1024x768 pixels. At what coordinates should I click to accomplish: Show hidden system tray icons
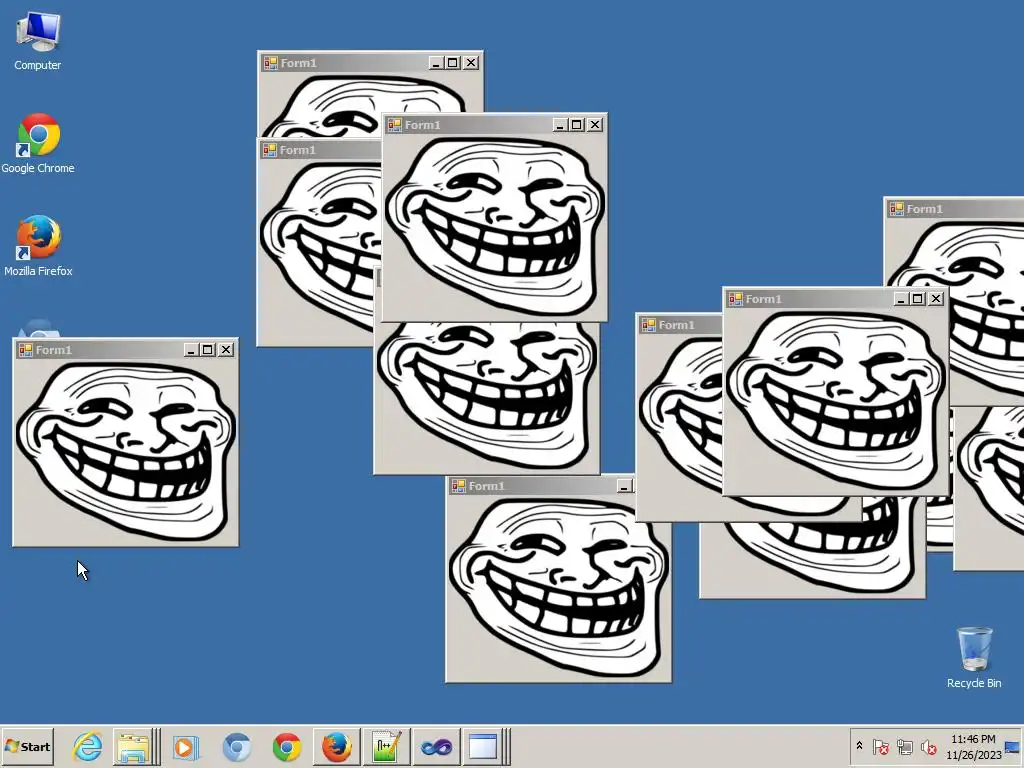point(859,746)
